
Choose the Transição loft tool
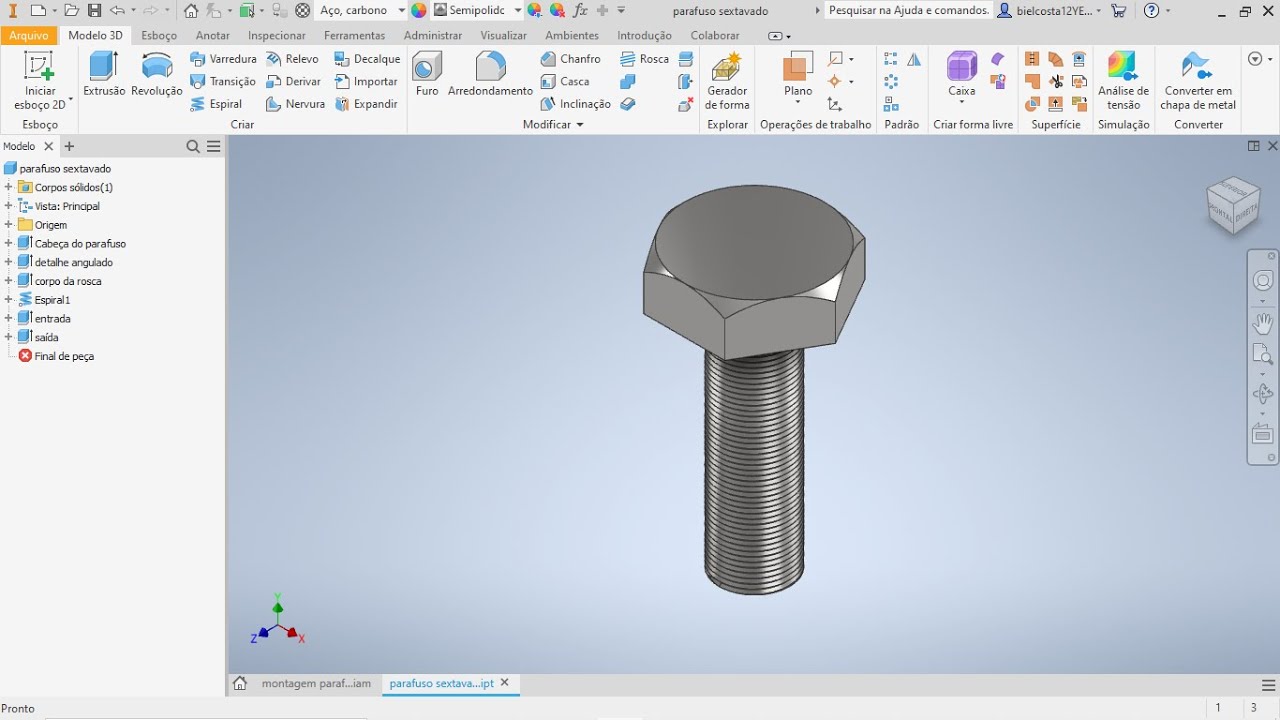pyautogui.click(x=223, y=81)
